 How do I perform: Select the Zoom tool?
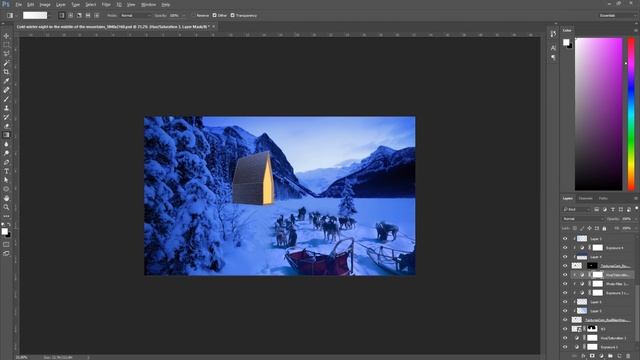pos(6,207)
